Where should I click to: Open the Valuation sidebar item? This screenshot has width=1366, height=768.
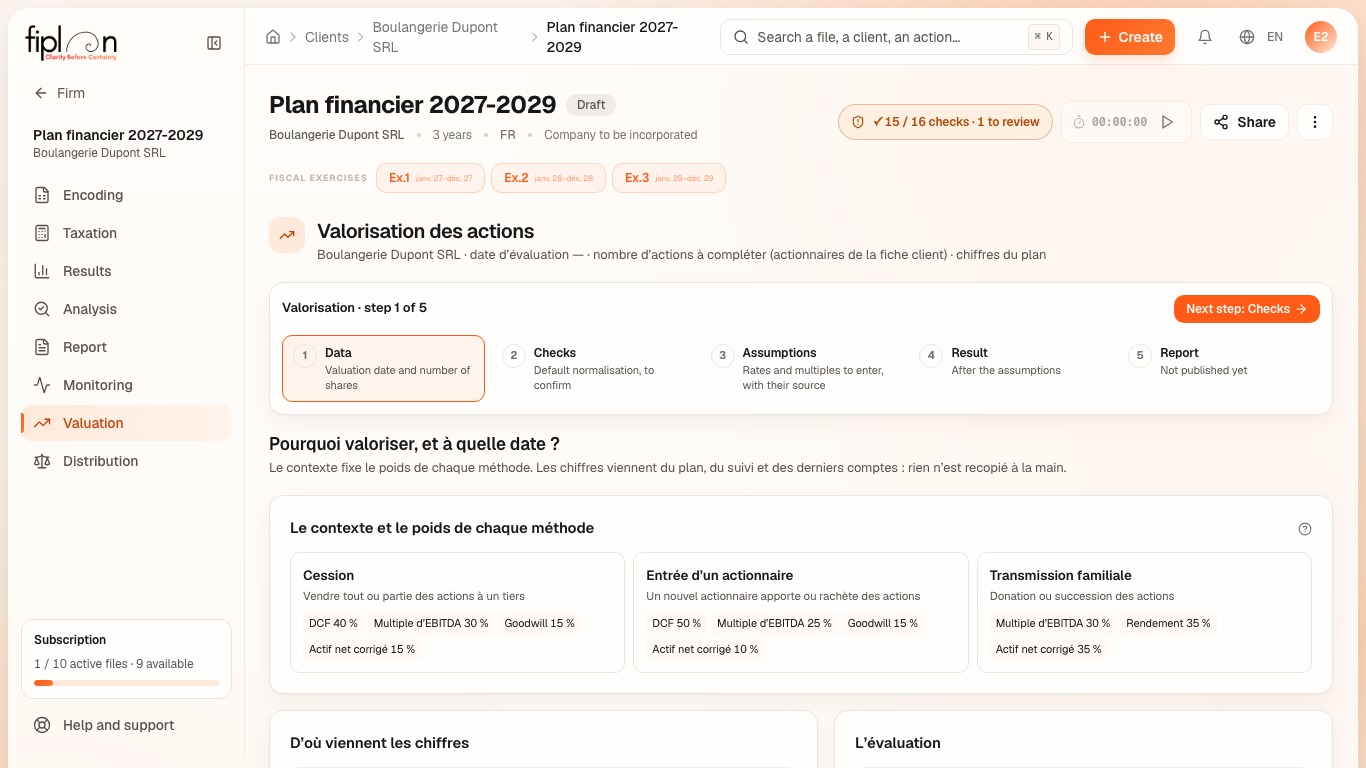[126, 423]
